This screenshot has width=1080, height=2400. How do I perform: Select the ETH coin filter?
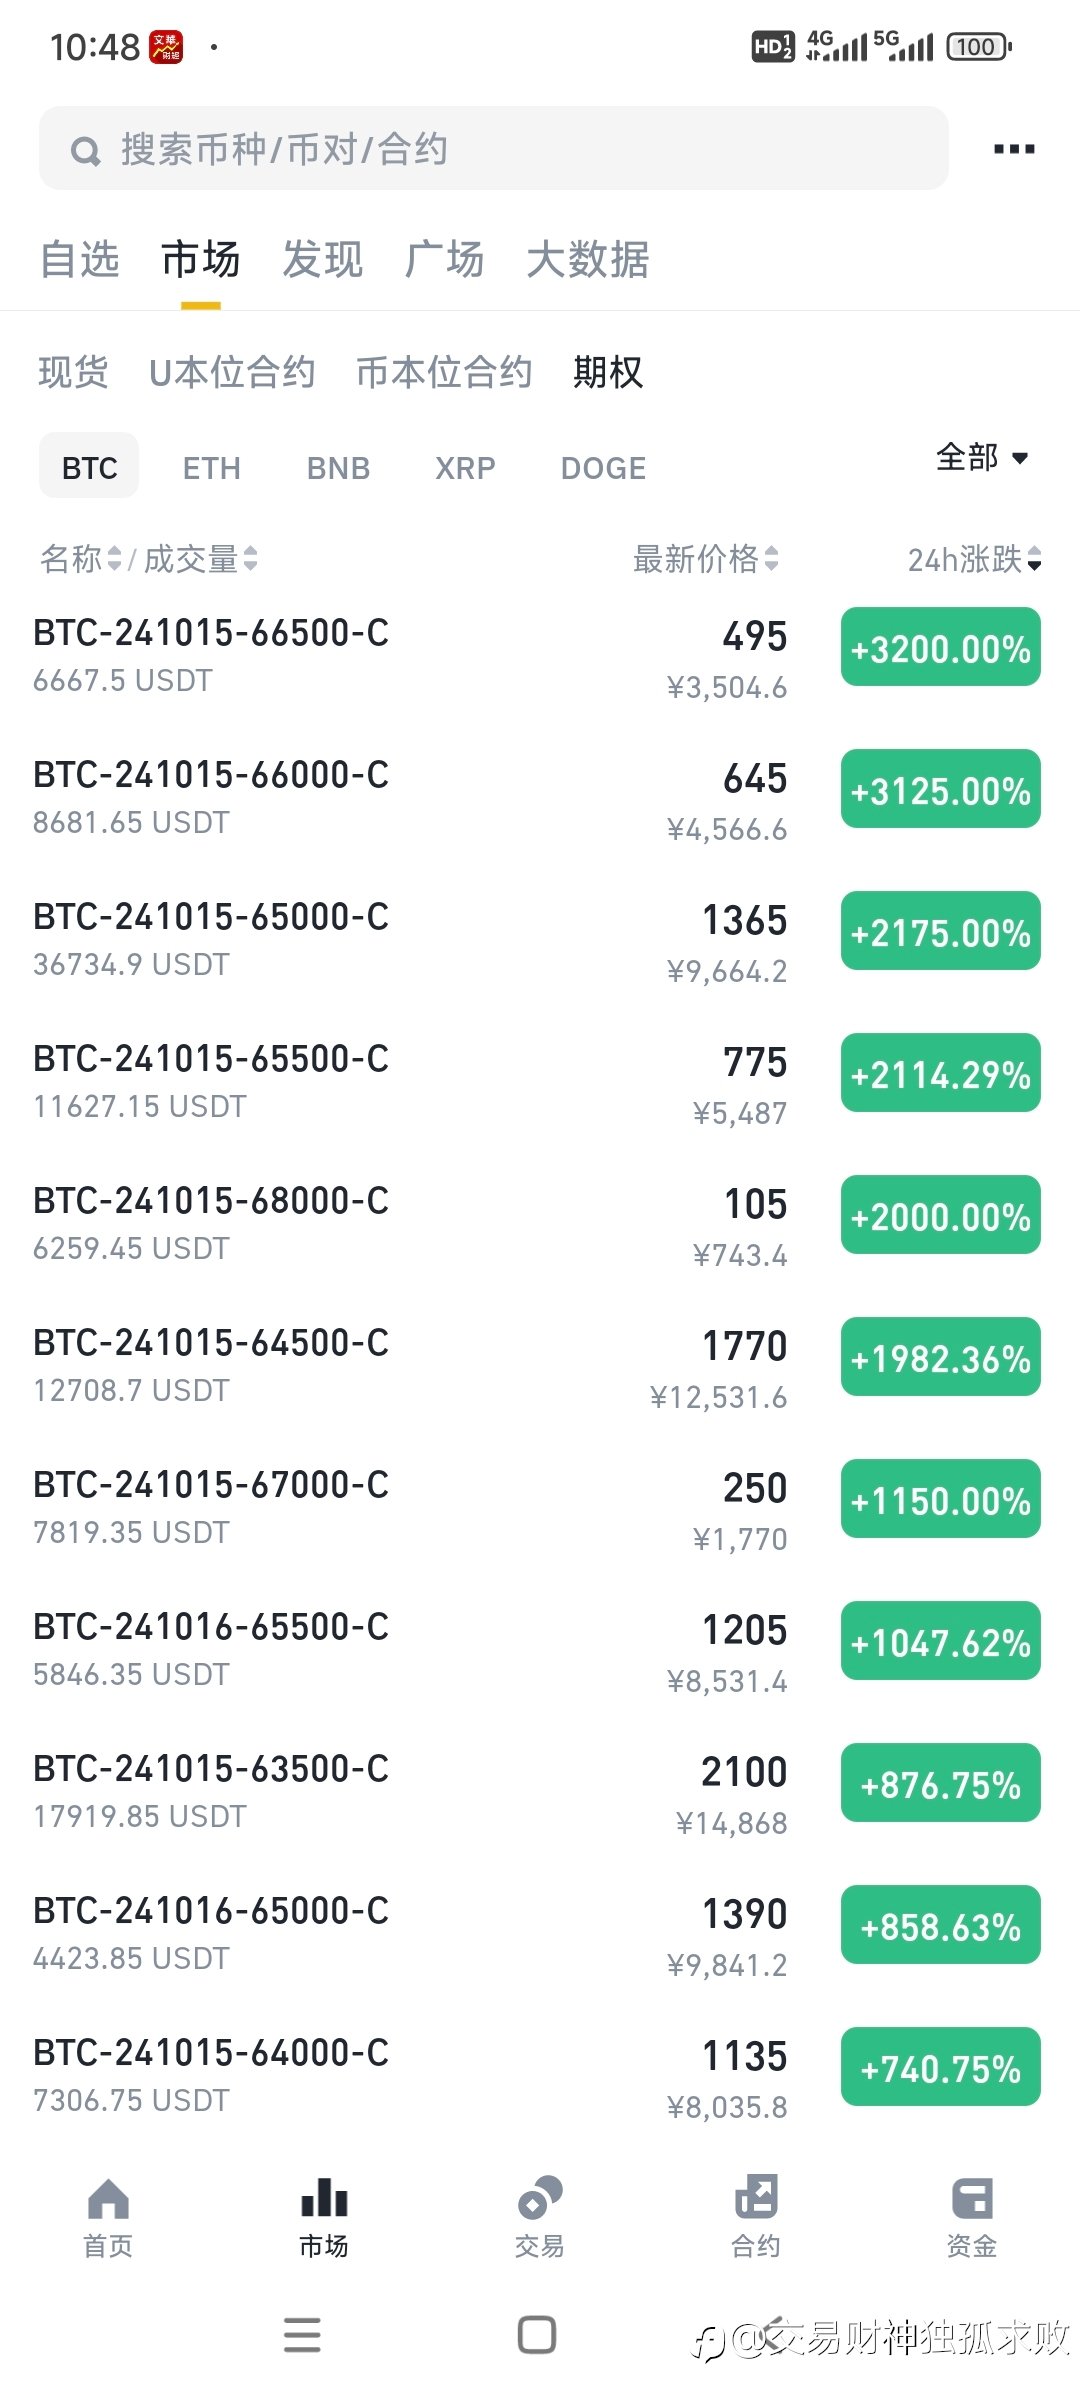pyautogui.click(x=212, y=467)
